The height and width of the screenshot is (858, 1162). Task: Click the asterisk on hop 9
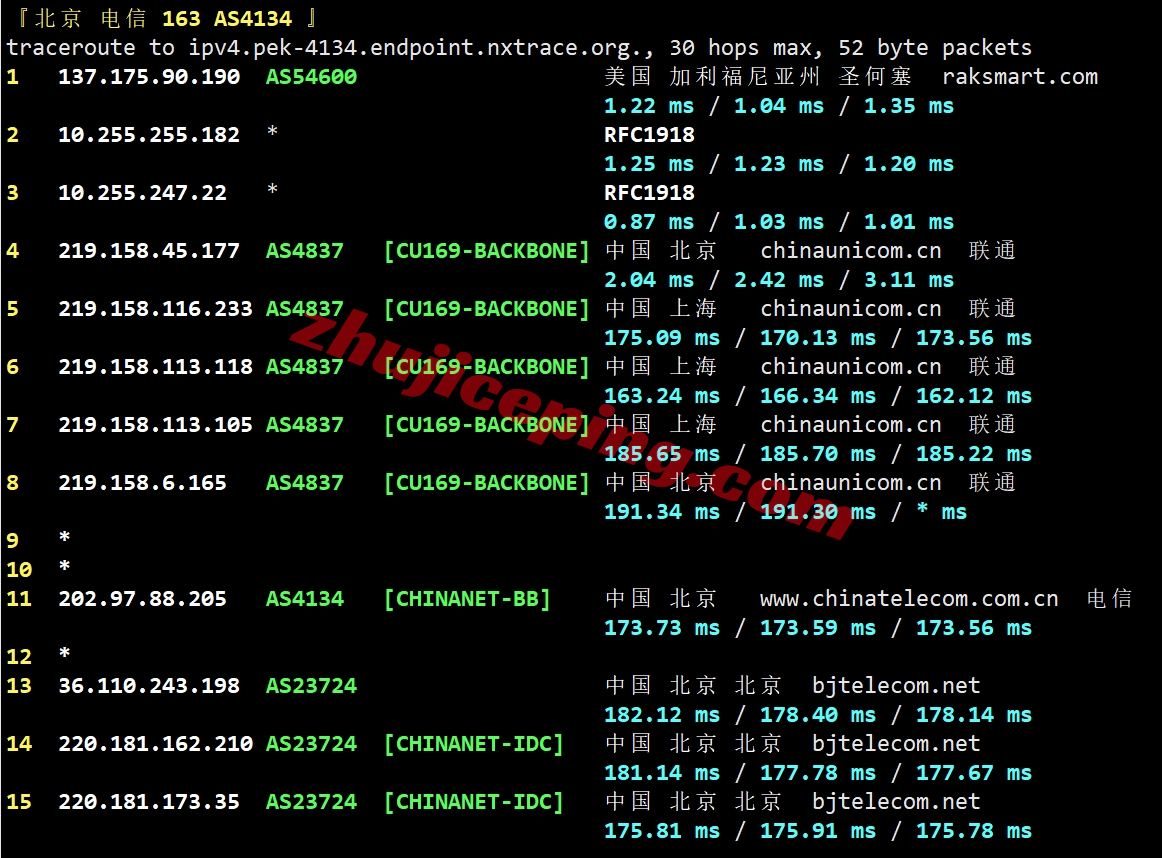click(x=65, y=540)
